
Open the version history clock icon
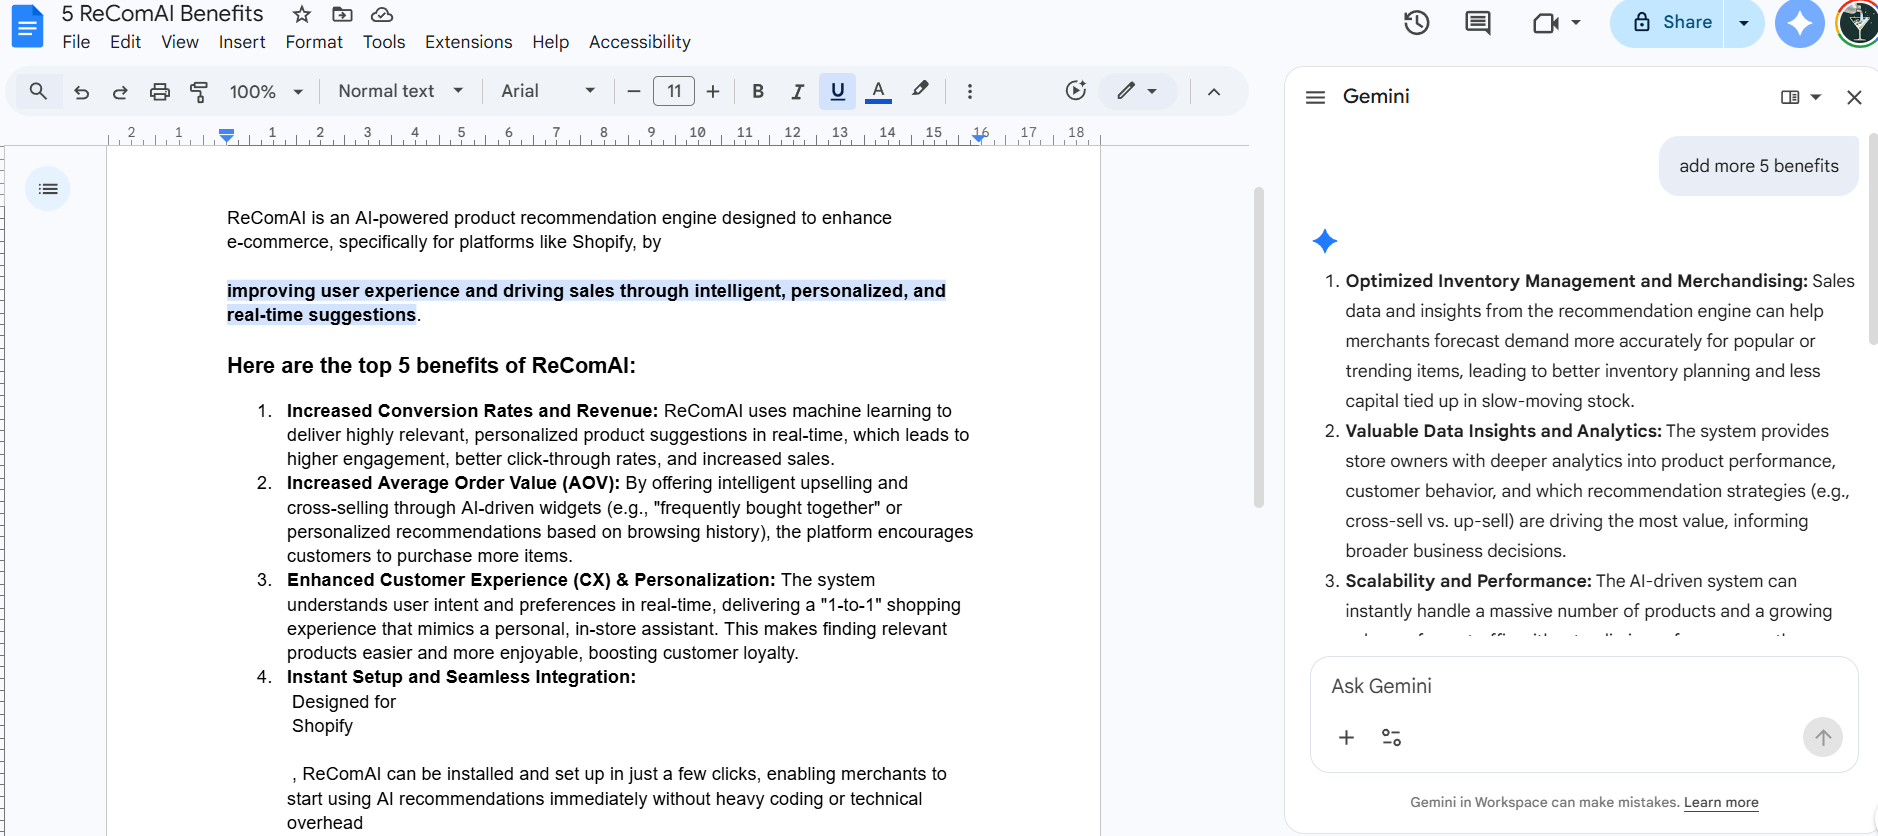(1417, 22)
